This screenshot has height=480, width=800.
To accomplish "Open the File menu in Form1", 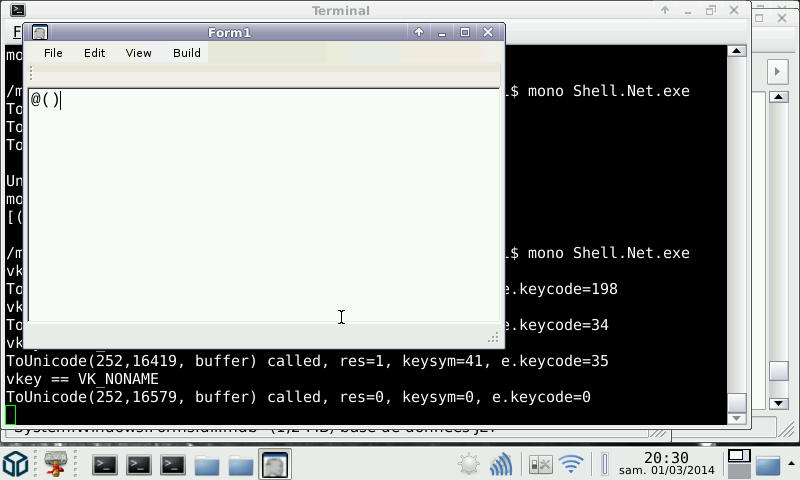I will [53, 53].
